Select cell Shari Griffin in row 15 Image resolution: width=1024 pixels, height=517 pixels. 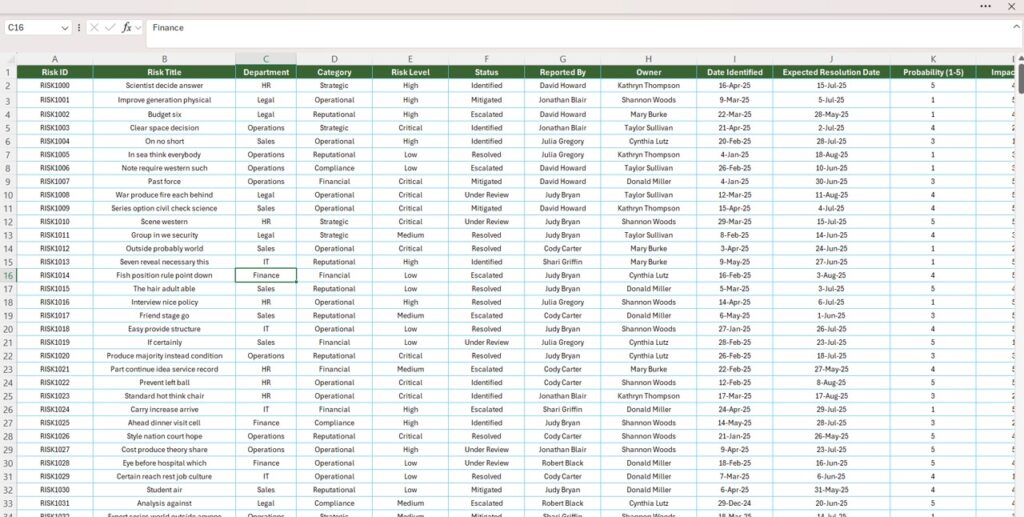[x=562, y=262]
